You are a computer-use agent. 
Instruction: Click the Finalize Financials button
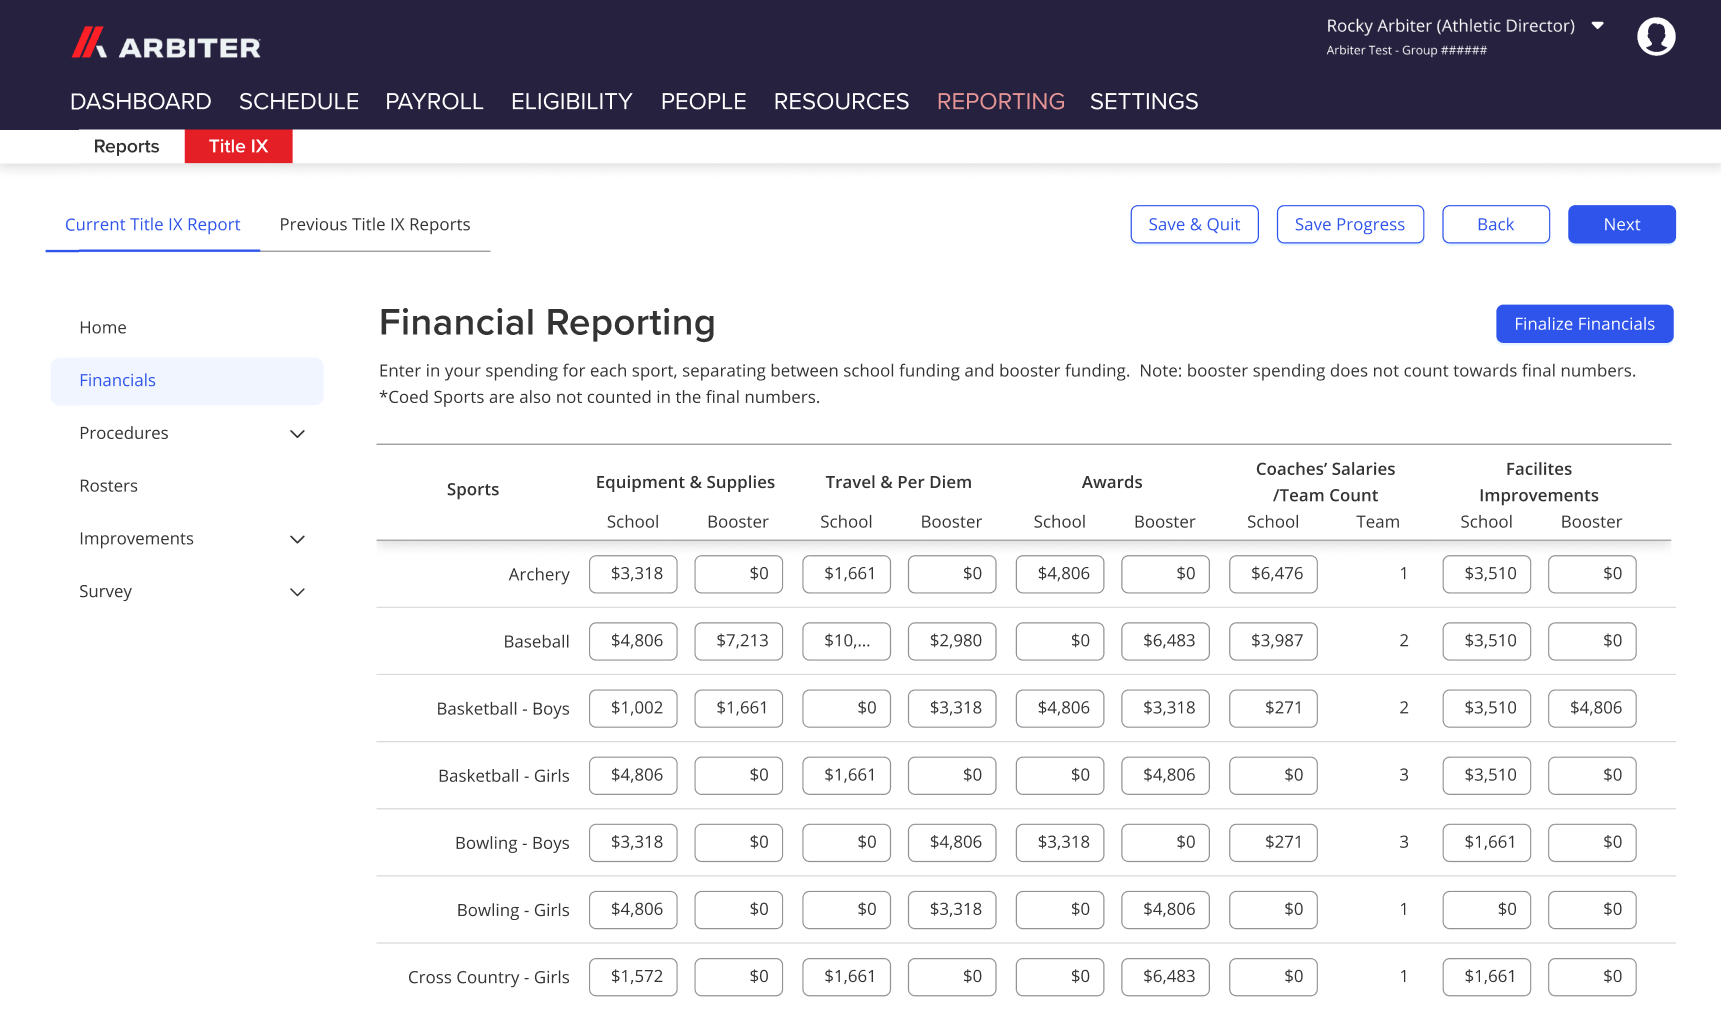pos(1585,324)
